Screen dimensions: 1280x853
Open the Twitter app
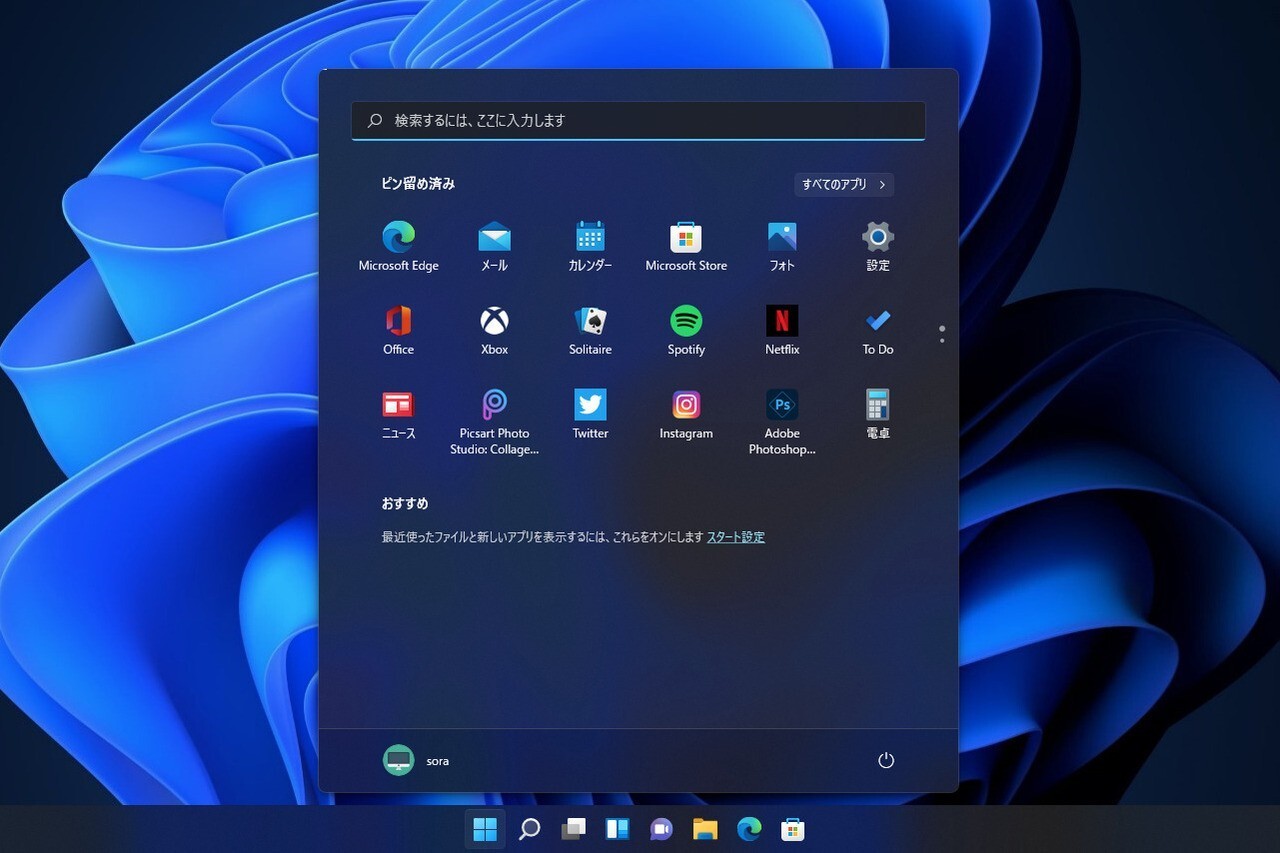tap(590, 414)
